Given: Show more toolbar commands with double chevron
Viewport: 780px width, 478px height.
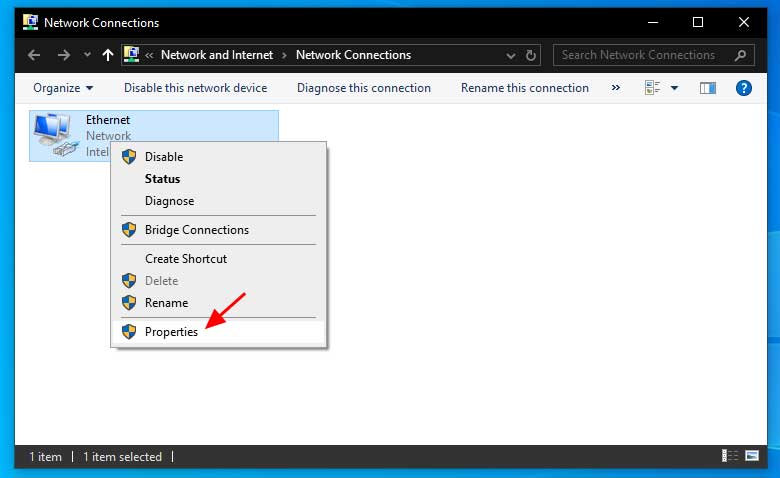Looking at the screenshot, I should click(x=616, y=88).
